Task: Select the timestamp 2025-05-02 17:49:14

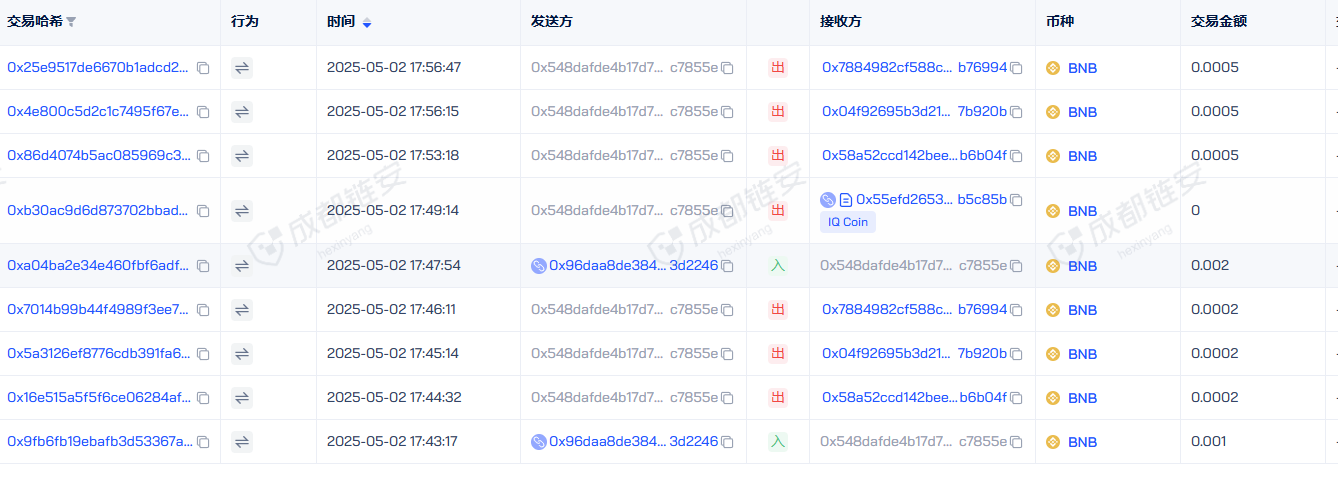Action: point(393,211)
